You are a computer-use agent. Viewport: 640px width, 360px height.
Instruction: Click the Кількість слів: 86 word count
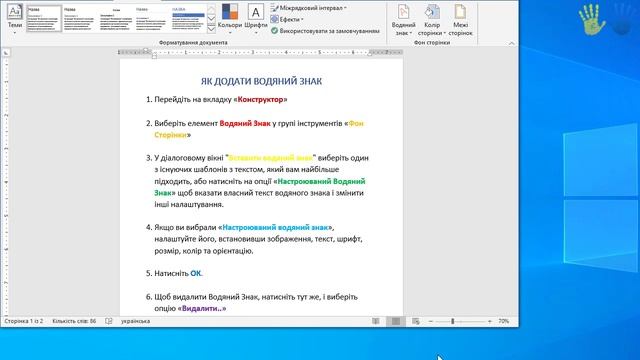tap(74, 321)
